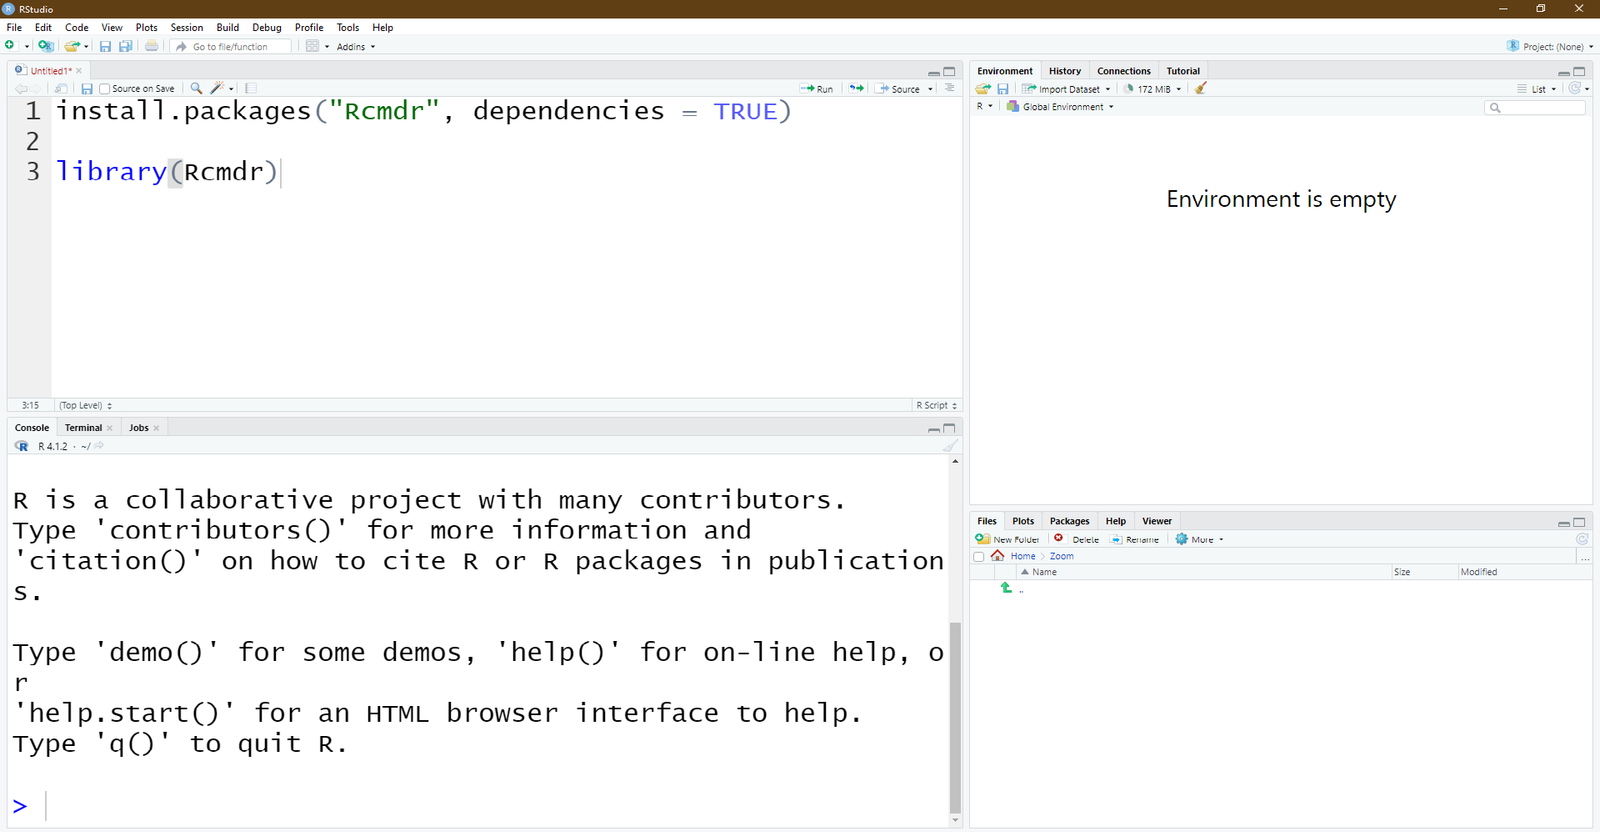Screen dimensions: 1600x832
Task: Open the Addins dropdown menu
Action: pyautogui.click(x=355, y=47)
